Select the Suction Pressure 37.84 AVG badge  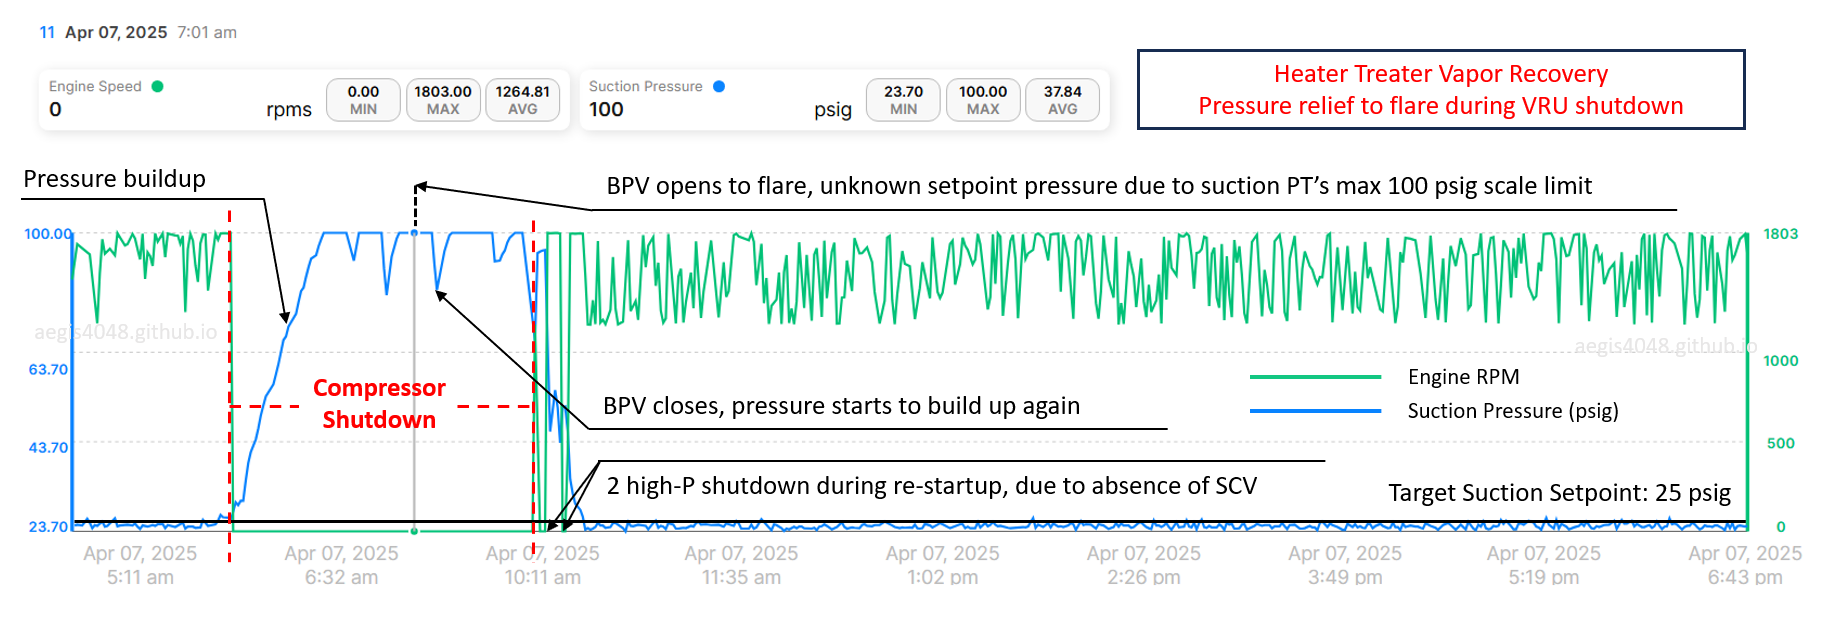coord(1063,100)
